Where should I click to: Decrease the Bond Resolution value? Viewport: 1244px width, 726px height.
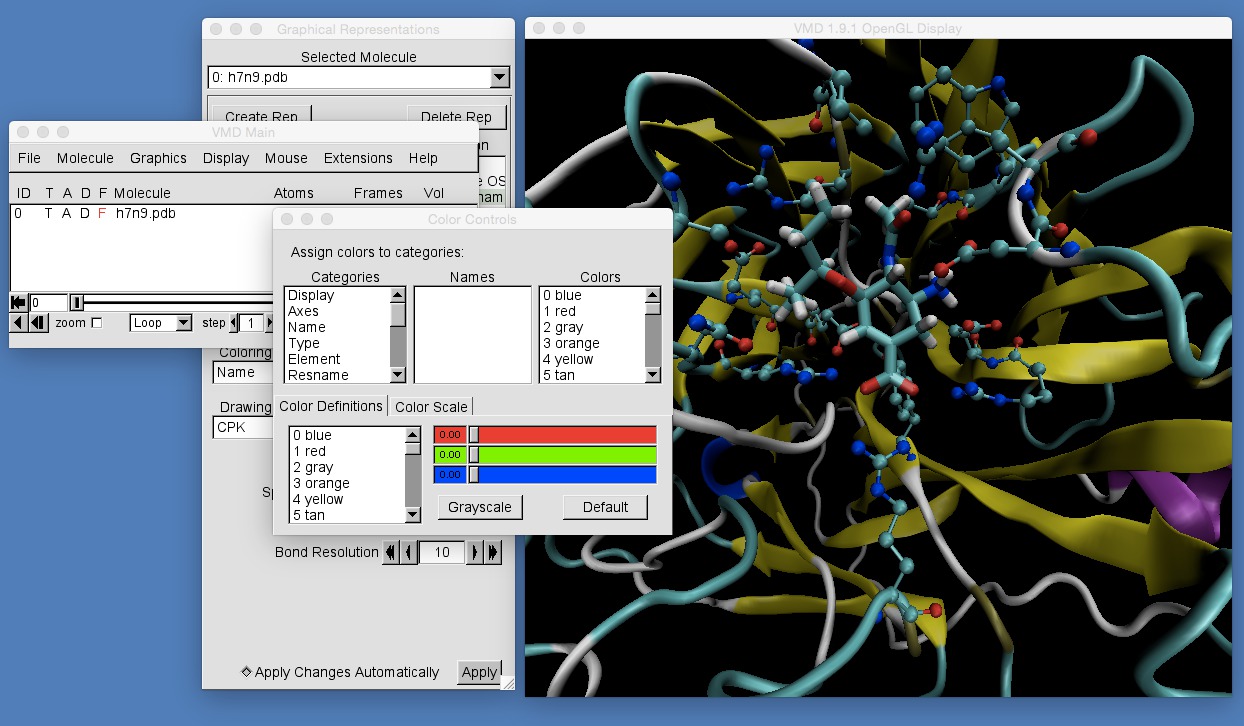coord(408,552)
